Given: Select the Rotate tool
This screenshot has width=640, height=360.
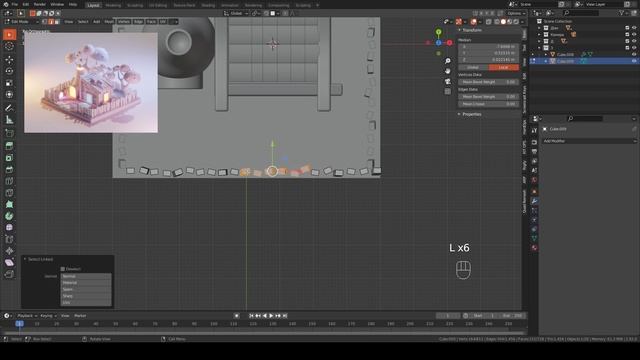Looking at the screenshot, I should point(9,71).
